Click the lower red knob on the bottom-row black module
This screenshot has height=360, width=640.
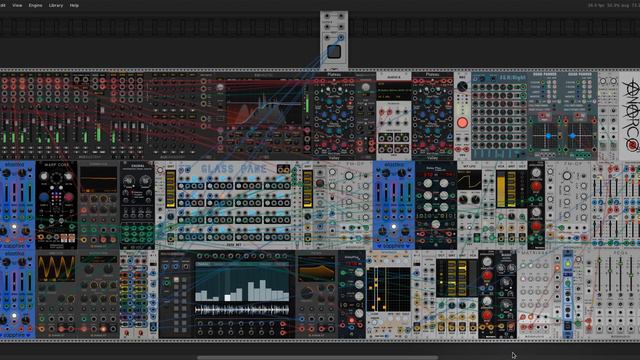pos(487,315)
